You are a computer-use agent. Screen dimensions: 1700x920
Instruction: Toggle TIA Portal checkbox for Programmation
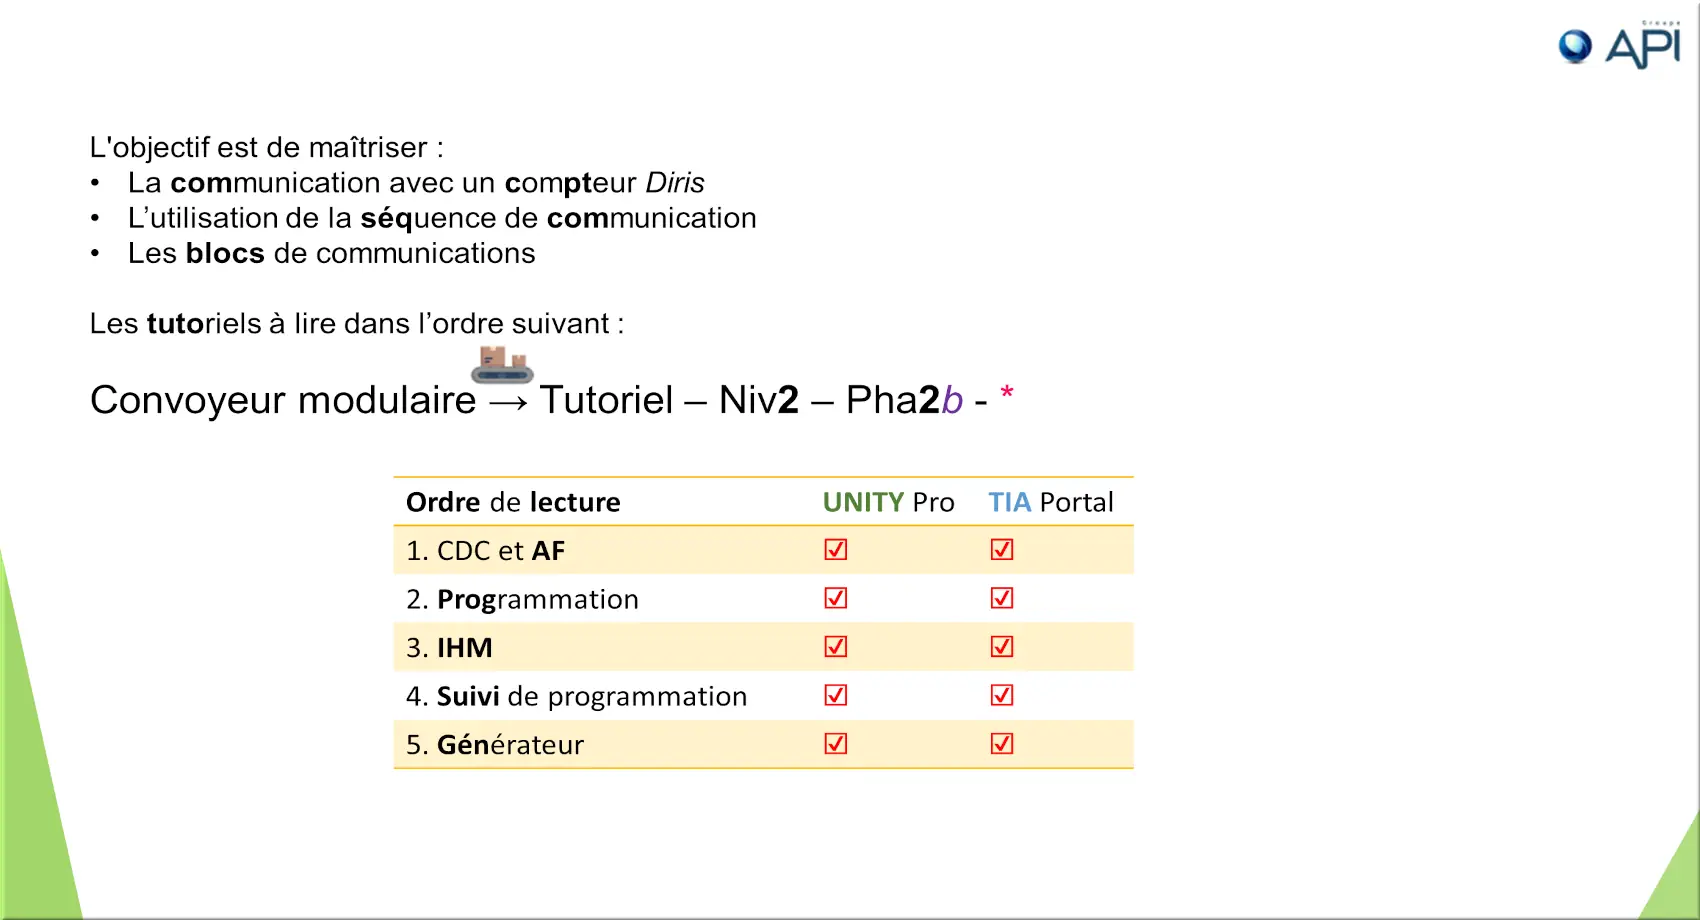coord(1002,598)
